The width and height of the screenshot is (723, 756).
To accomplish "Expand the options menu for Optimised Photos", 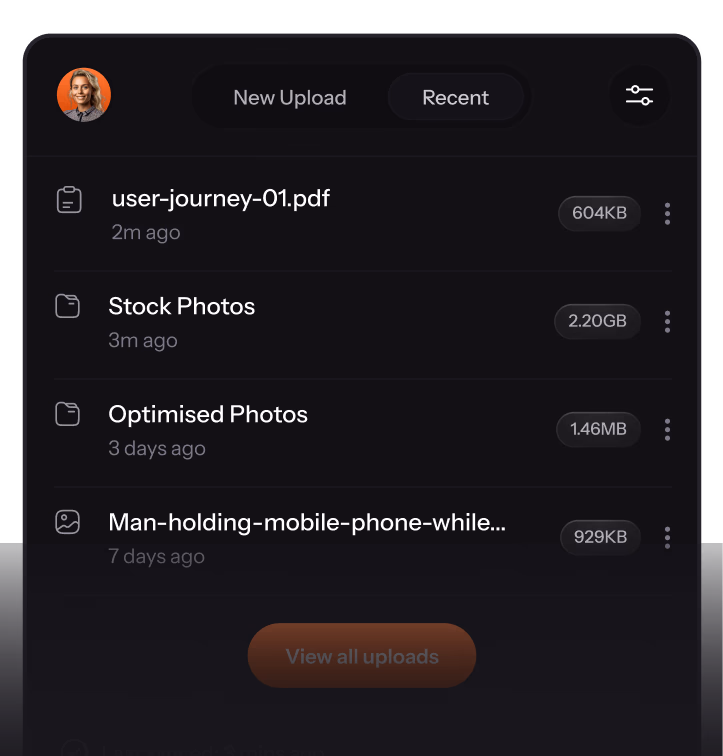I will pos(667,429).
